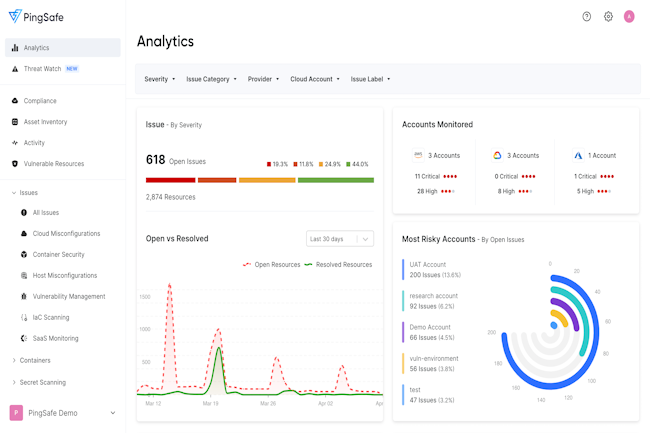Click the PingSafe Demo workspace avatar
The height and width of the screenshot is (433, 650).
pyautogui.click(x=16, y=413)
